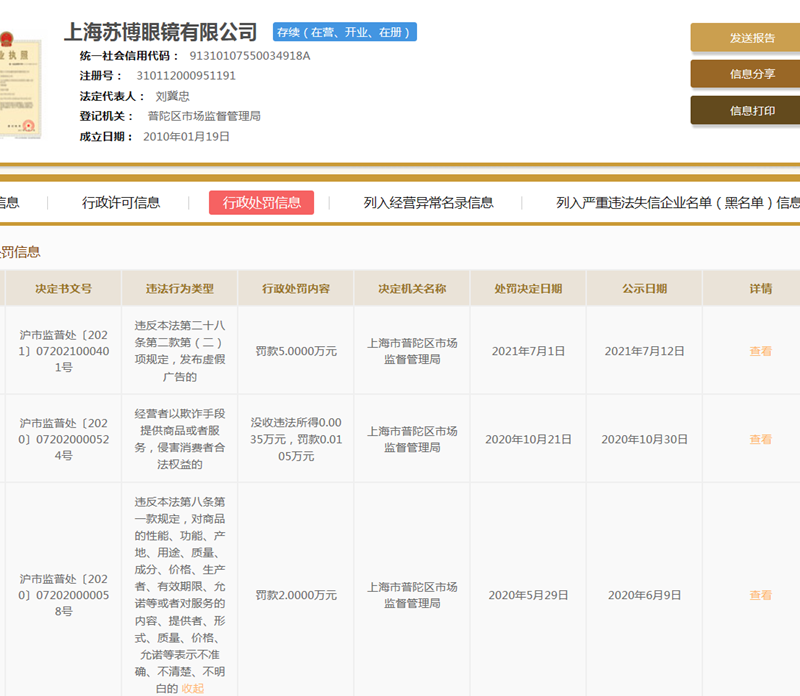This screenshot has width=800, height=696.
Task: Click publication date 2020年10月30日
Action: coord(644,439)
